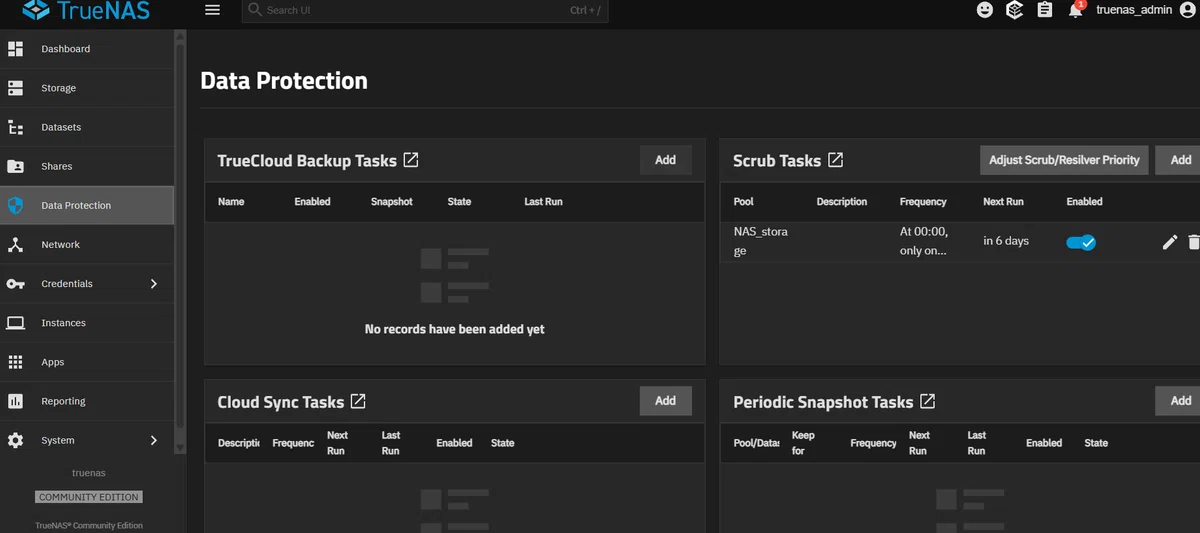
Task: Click the Credentials key icon
Action: 15,284
